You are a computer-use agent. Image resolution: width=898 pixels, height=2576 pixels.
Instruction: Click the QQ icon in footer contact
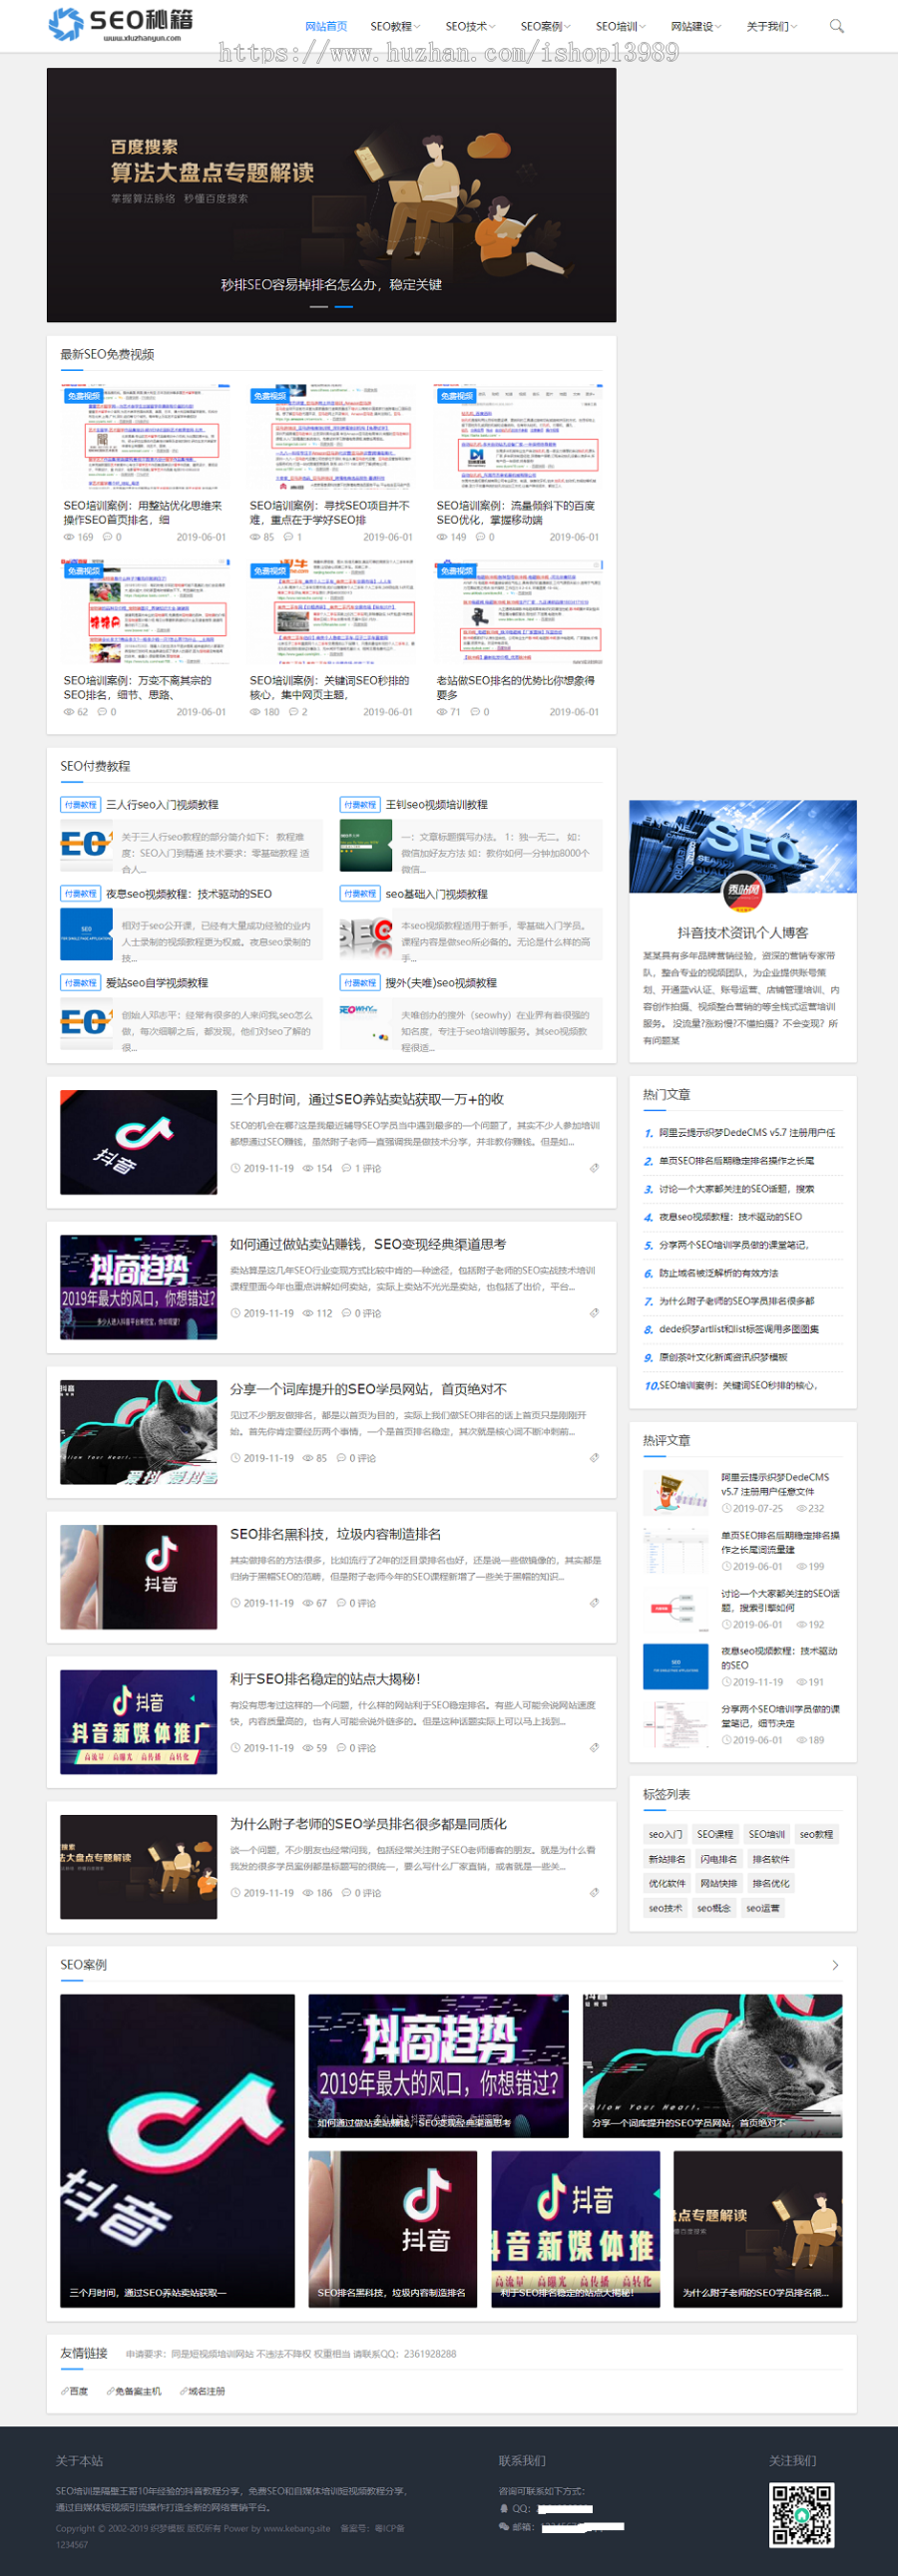pyautogui.click(x=504, y=2508)
